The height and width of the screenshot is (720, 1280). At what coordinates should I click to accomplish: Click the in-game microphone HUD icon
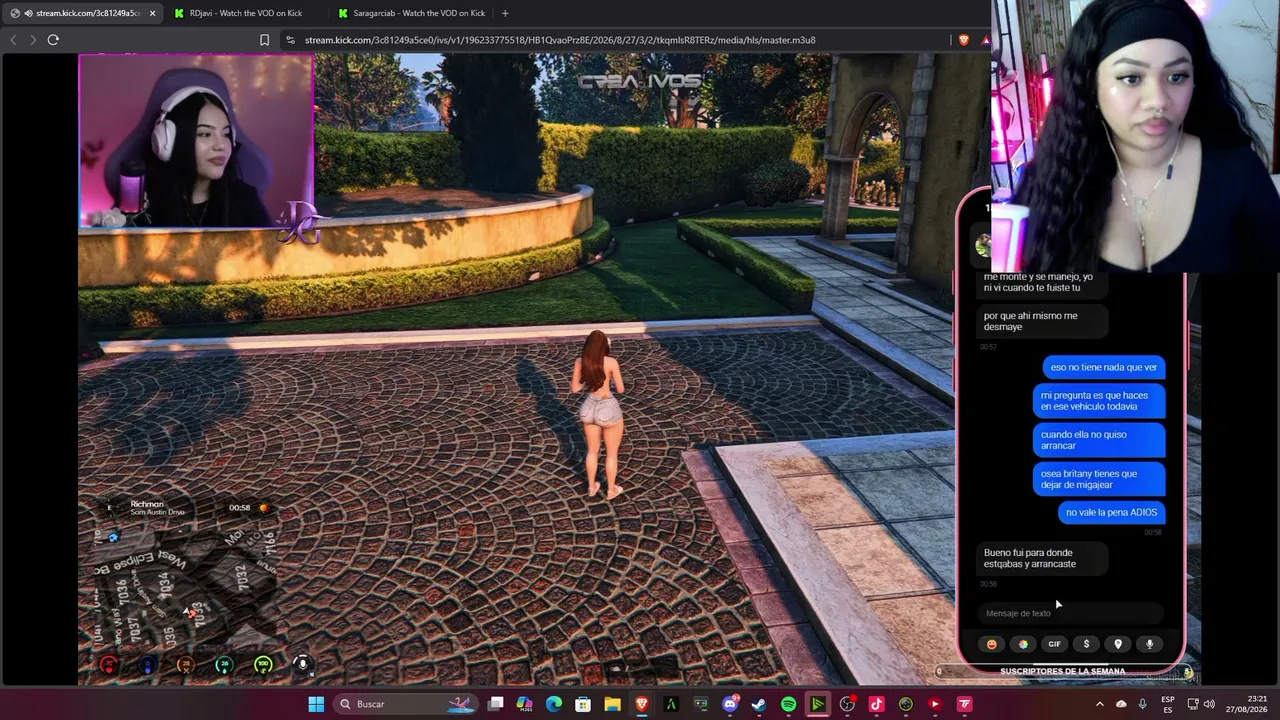(x=302, y=664)
